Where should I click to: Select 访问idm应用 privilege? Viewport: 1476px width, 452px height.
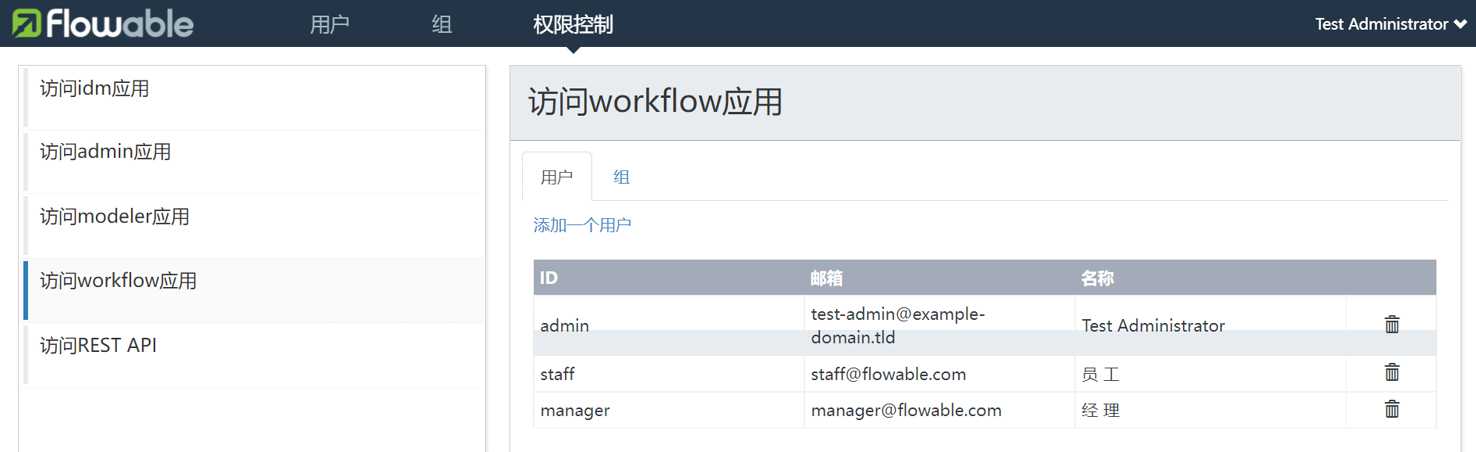pos(95,89)
